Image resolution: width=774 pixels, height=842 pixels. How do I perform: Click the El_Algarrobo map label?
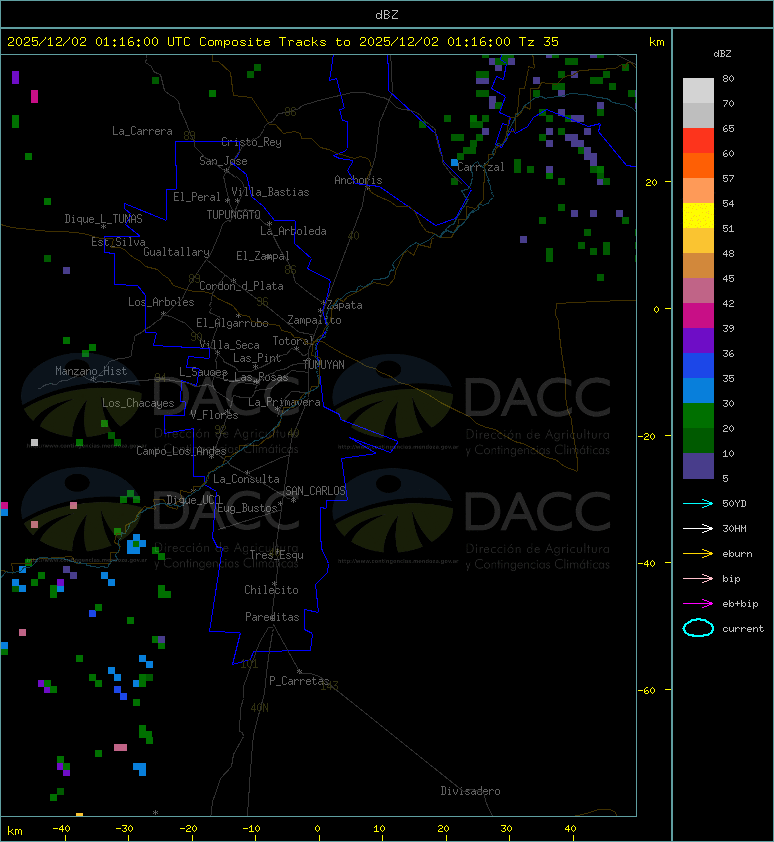tap(232, 323)
